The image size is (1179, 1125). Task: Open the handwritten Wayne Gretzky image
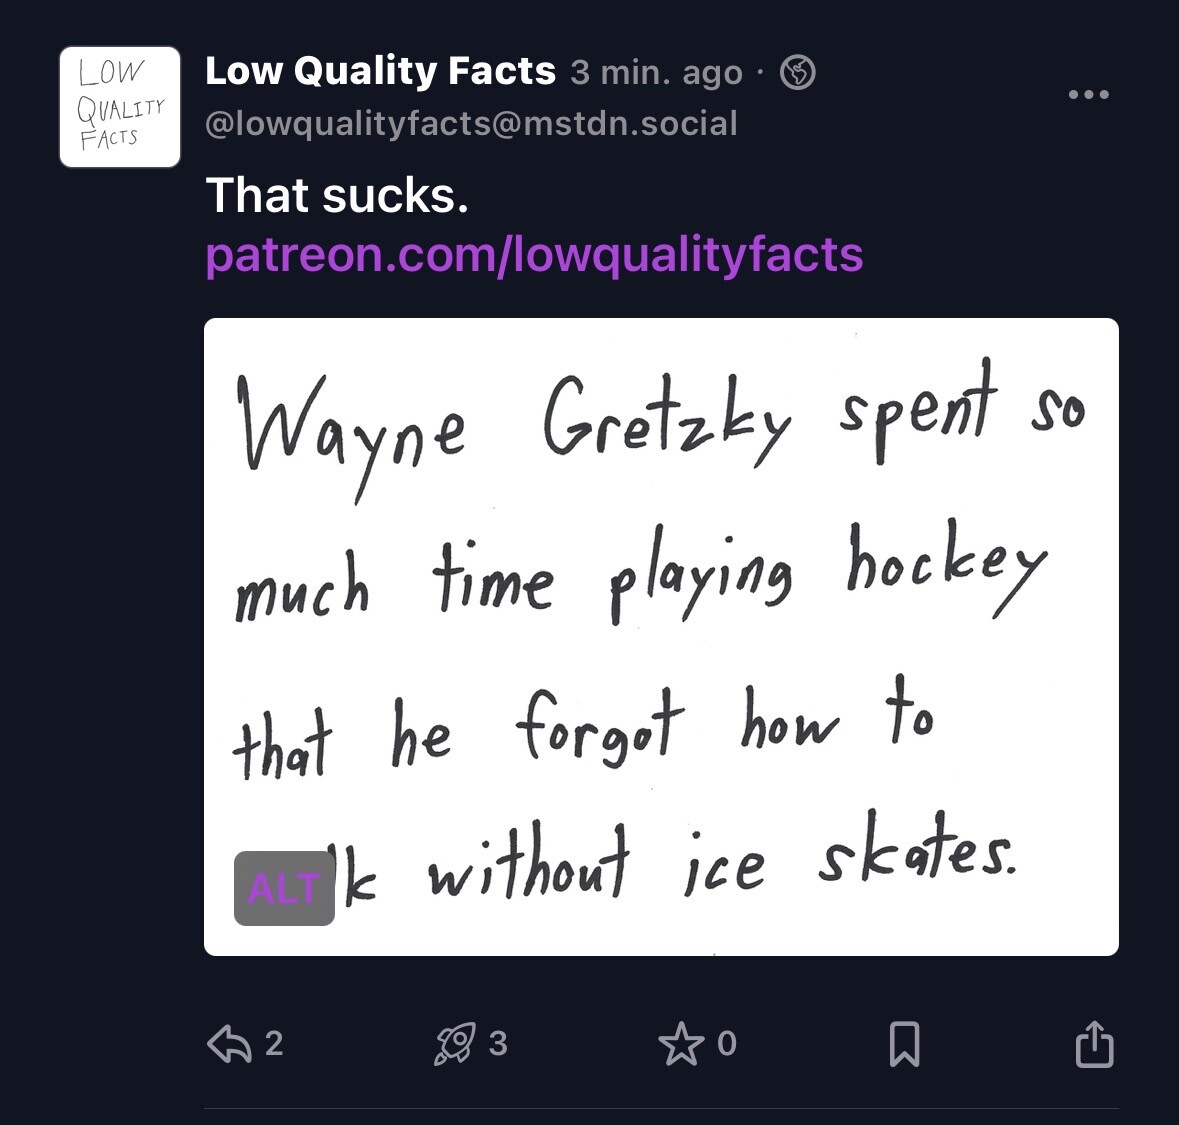click(661, 636)
